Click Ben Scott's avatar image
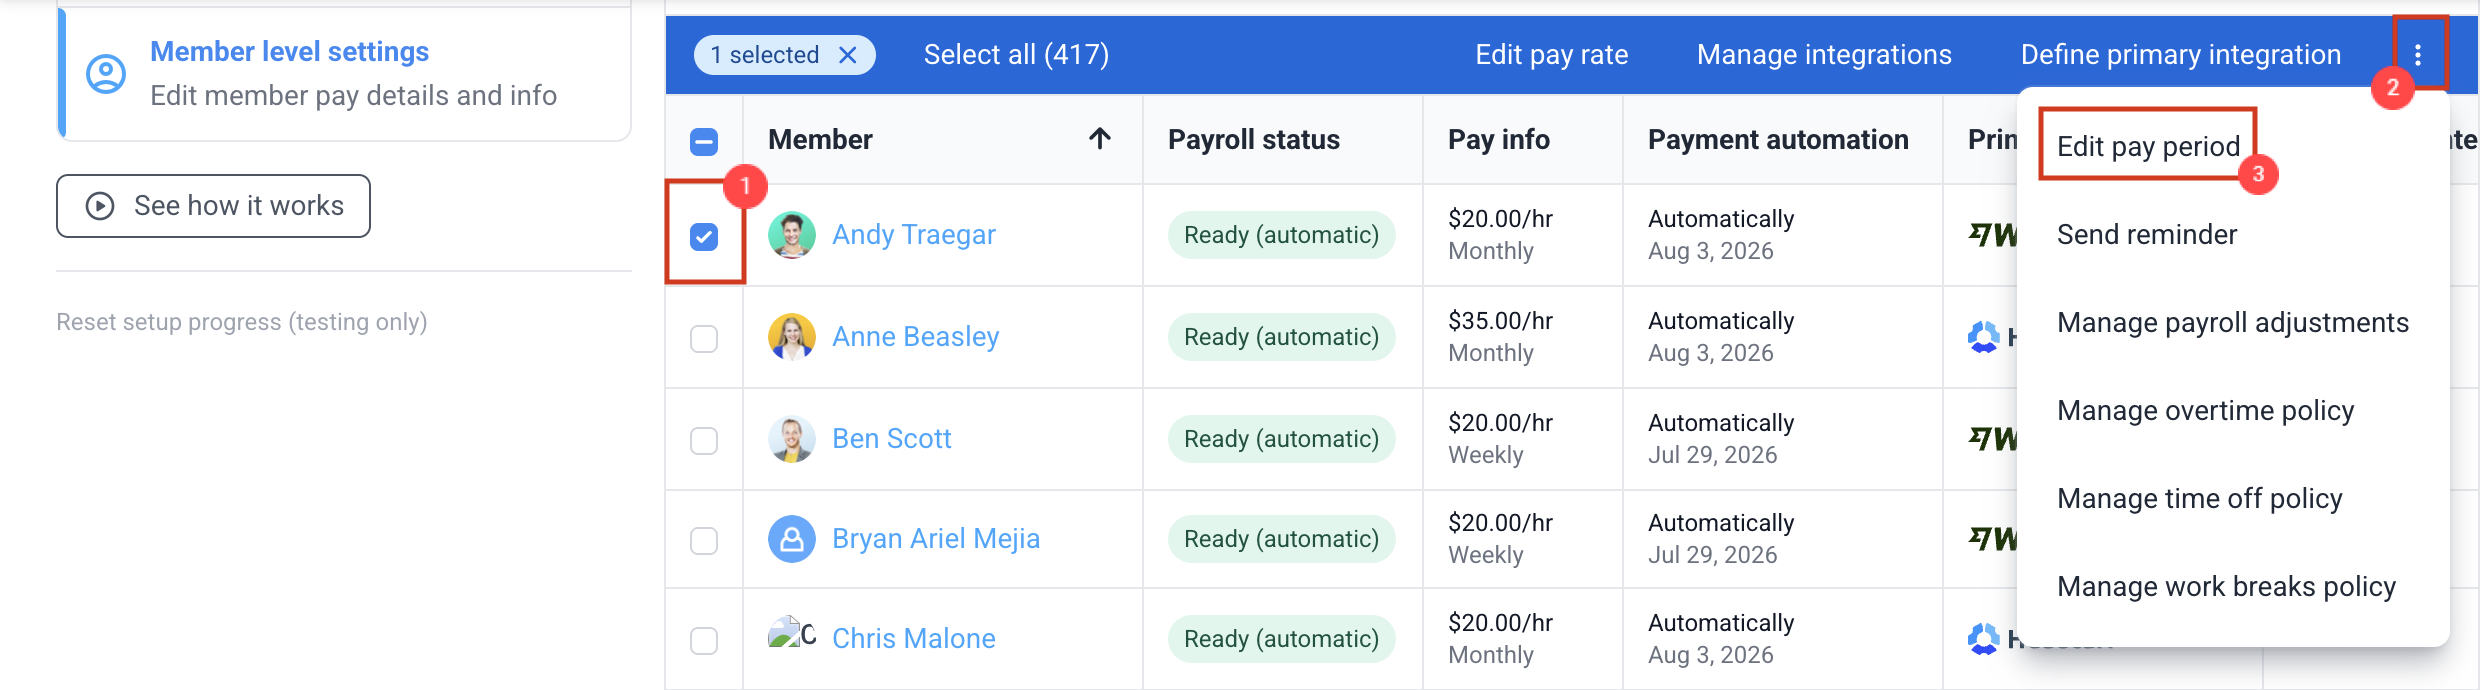2480x690 pixels. click(x=792, y=439)
